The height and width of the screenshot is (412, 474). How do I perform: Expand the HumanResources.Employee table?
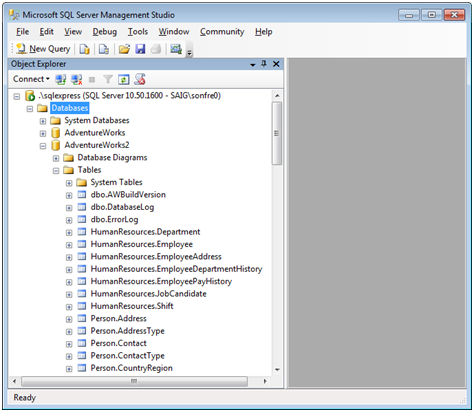point(69,245)
